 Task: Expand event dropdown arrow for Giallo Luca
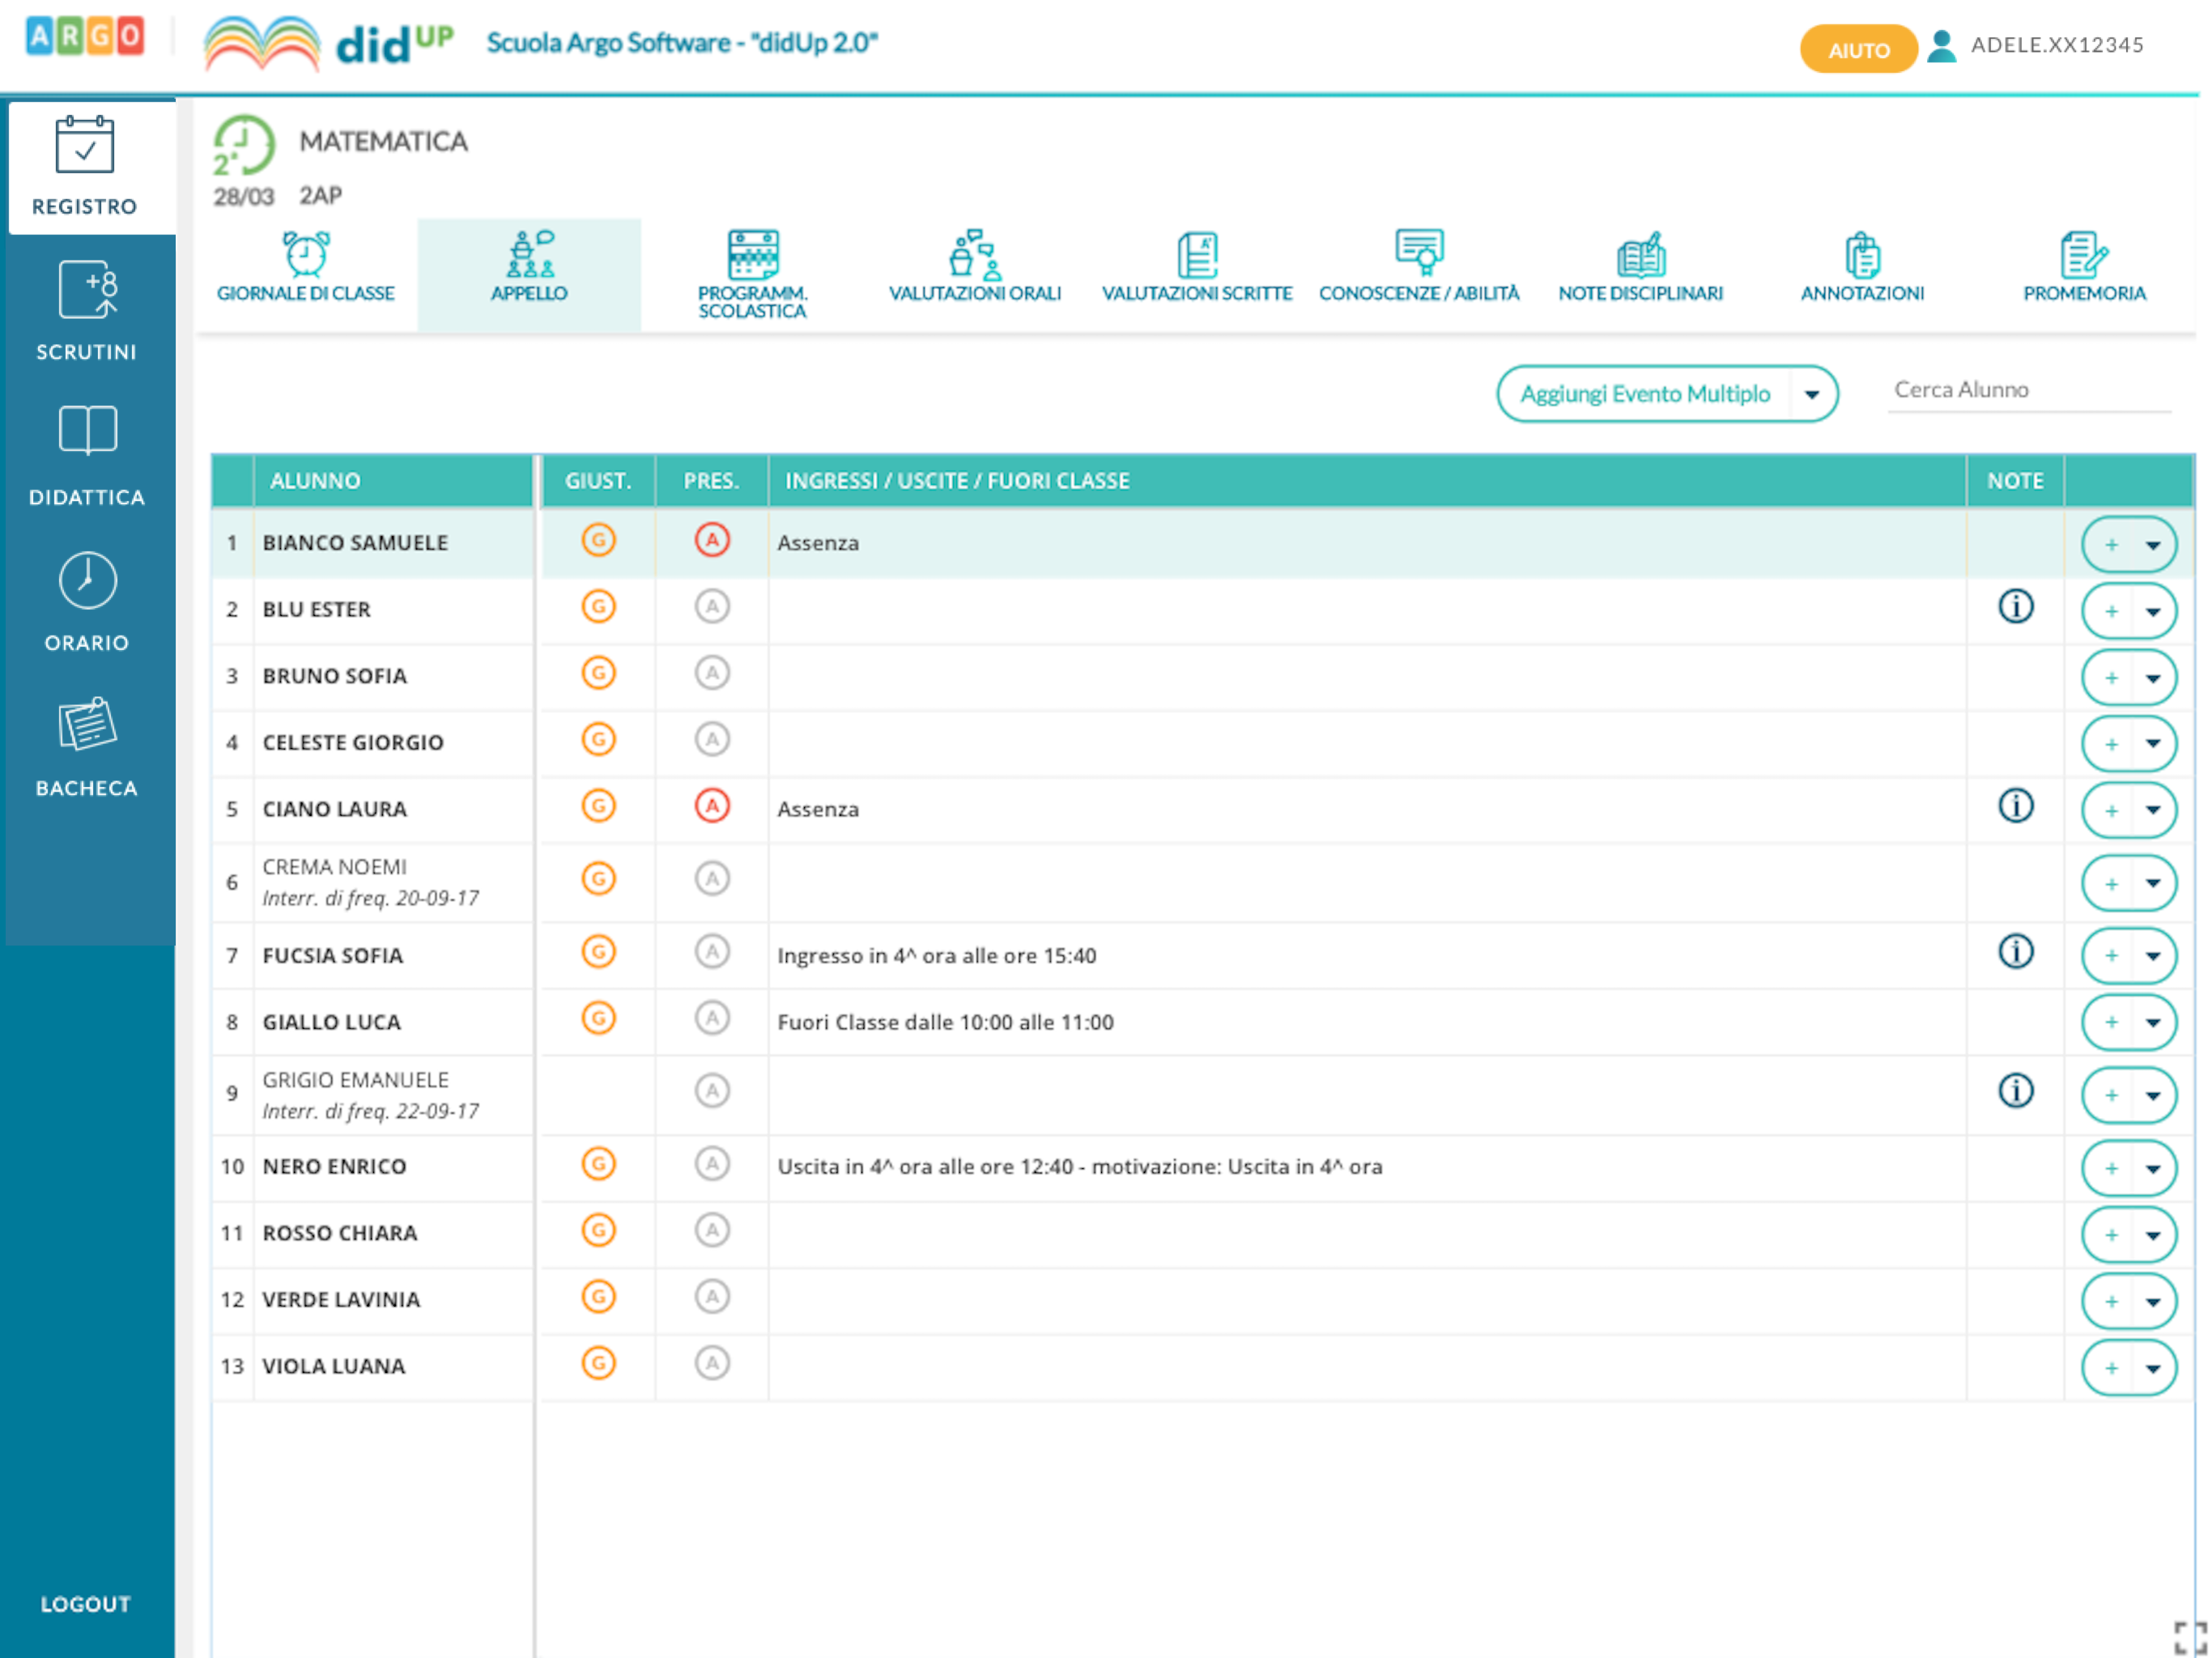pyautogui.click(x=2153, y=1022)
